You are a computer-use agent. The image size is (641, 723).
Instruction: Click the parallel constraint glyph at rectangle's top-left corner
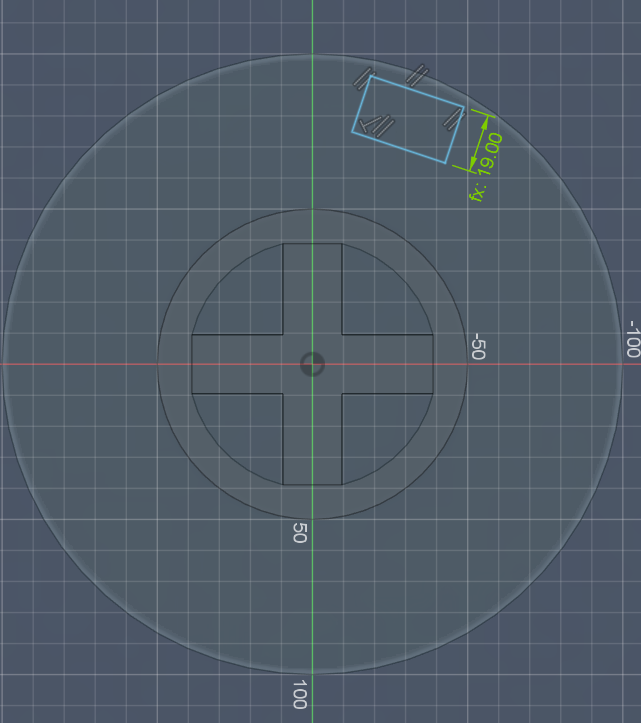click(x=364, y=78)
